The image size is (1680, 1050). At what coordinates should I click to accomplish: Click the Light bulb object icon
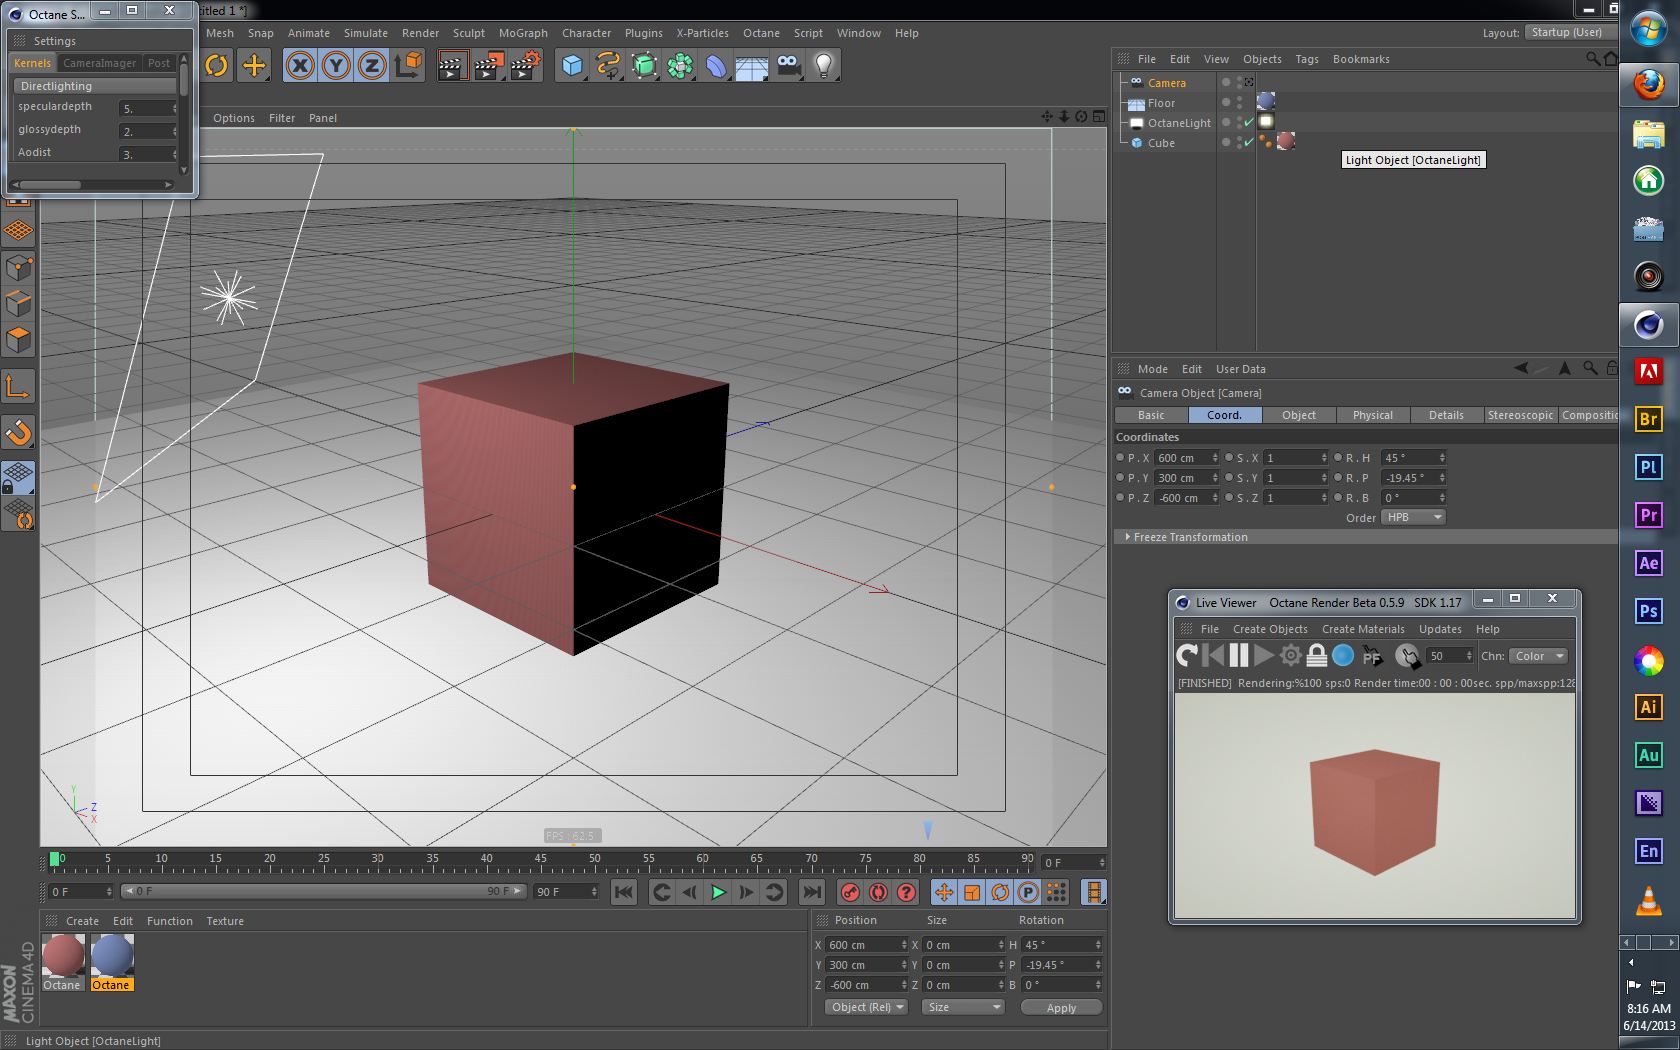(823, 66)
